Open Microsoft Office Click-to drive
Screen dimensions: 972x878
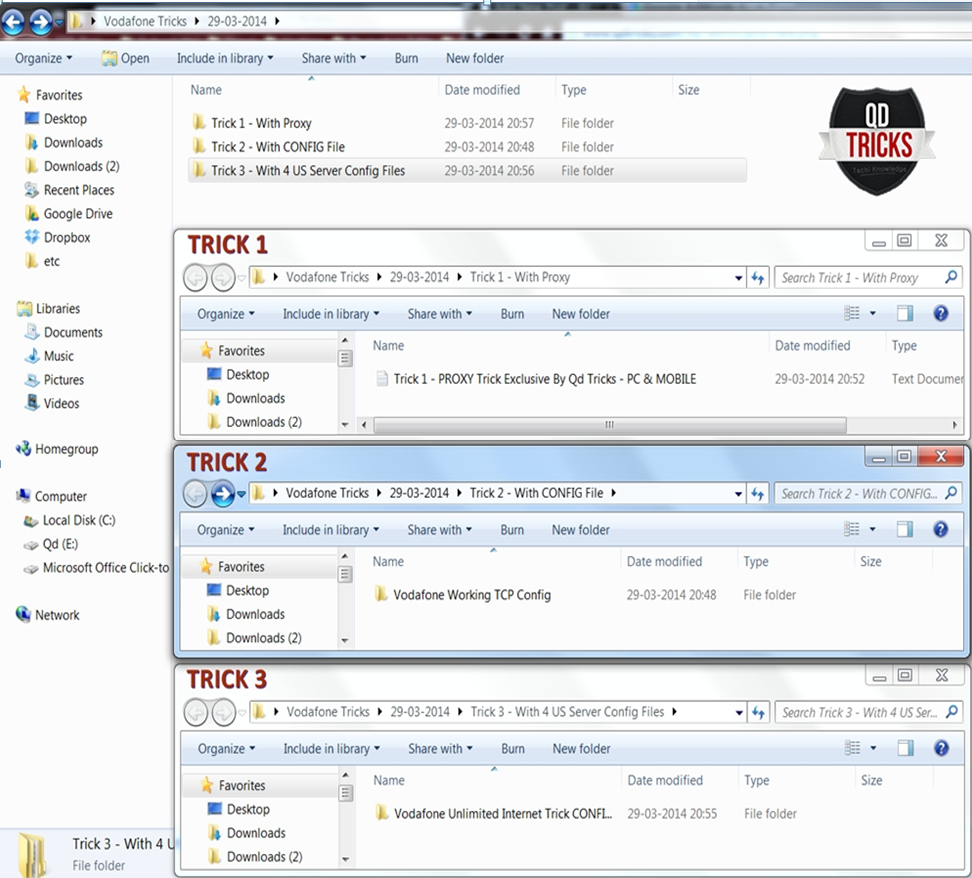point(96,567)
